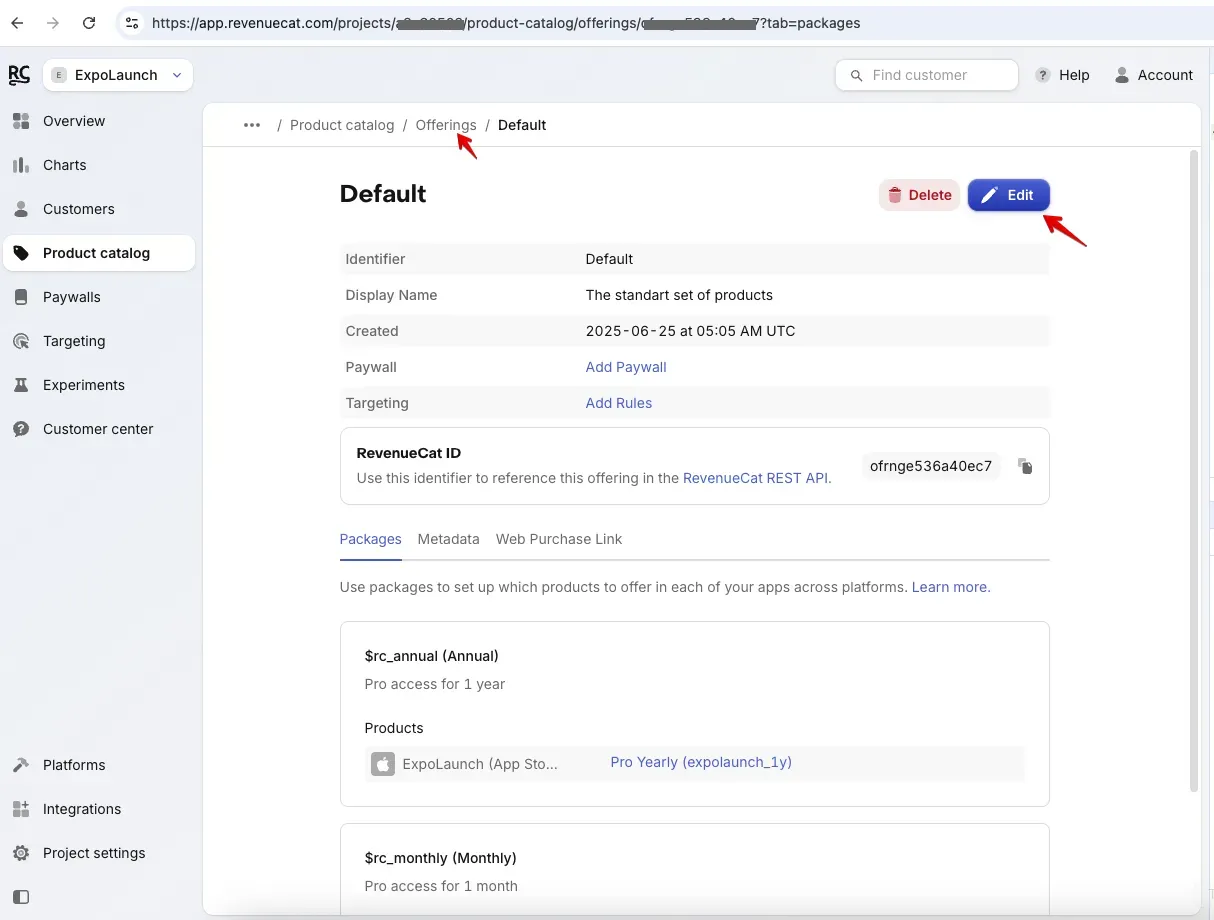Click the Help question mark icon

(x=1043, y=75)
